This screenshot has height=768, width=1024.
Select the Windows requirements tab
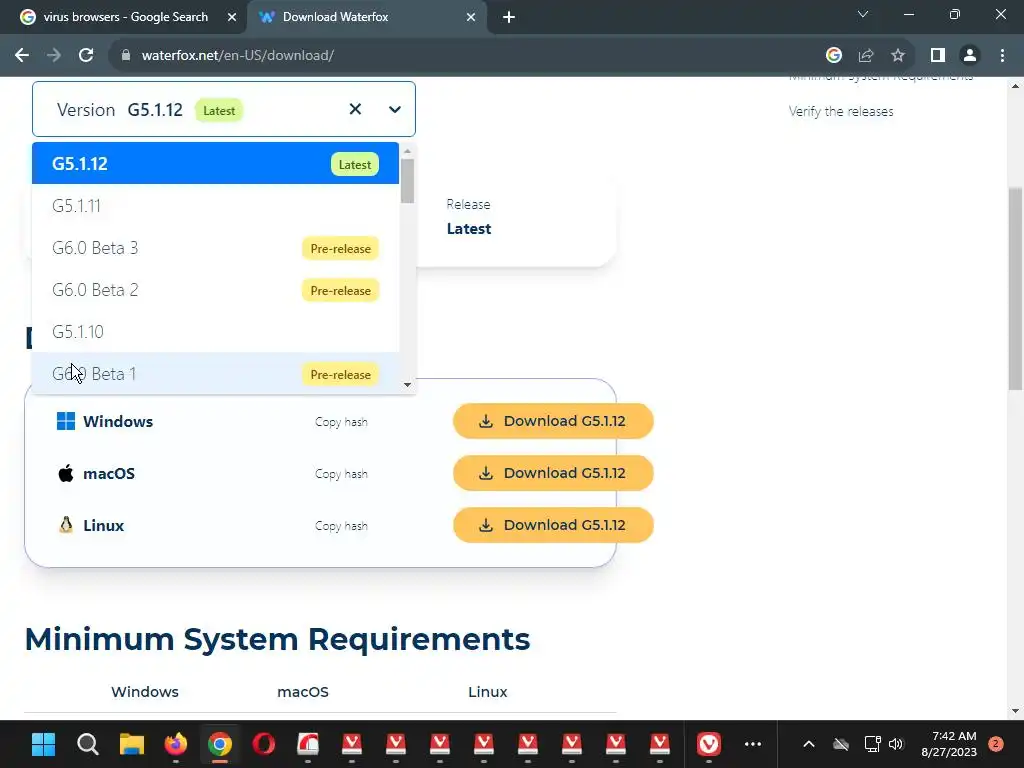pos(144,692)
